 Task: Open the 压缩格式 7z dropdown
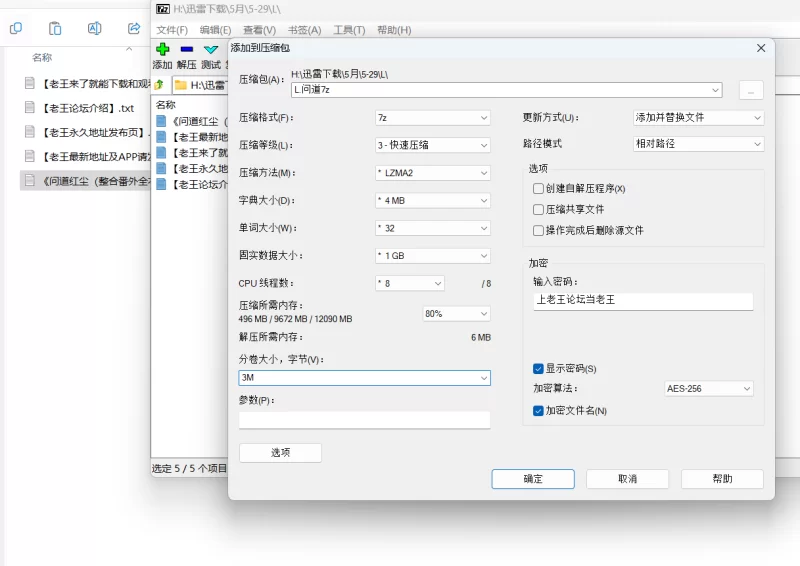tap(433, 118)
